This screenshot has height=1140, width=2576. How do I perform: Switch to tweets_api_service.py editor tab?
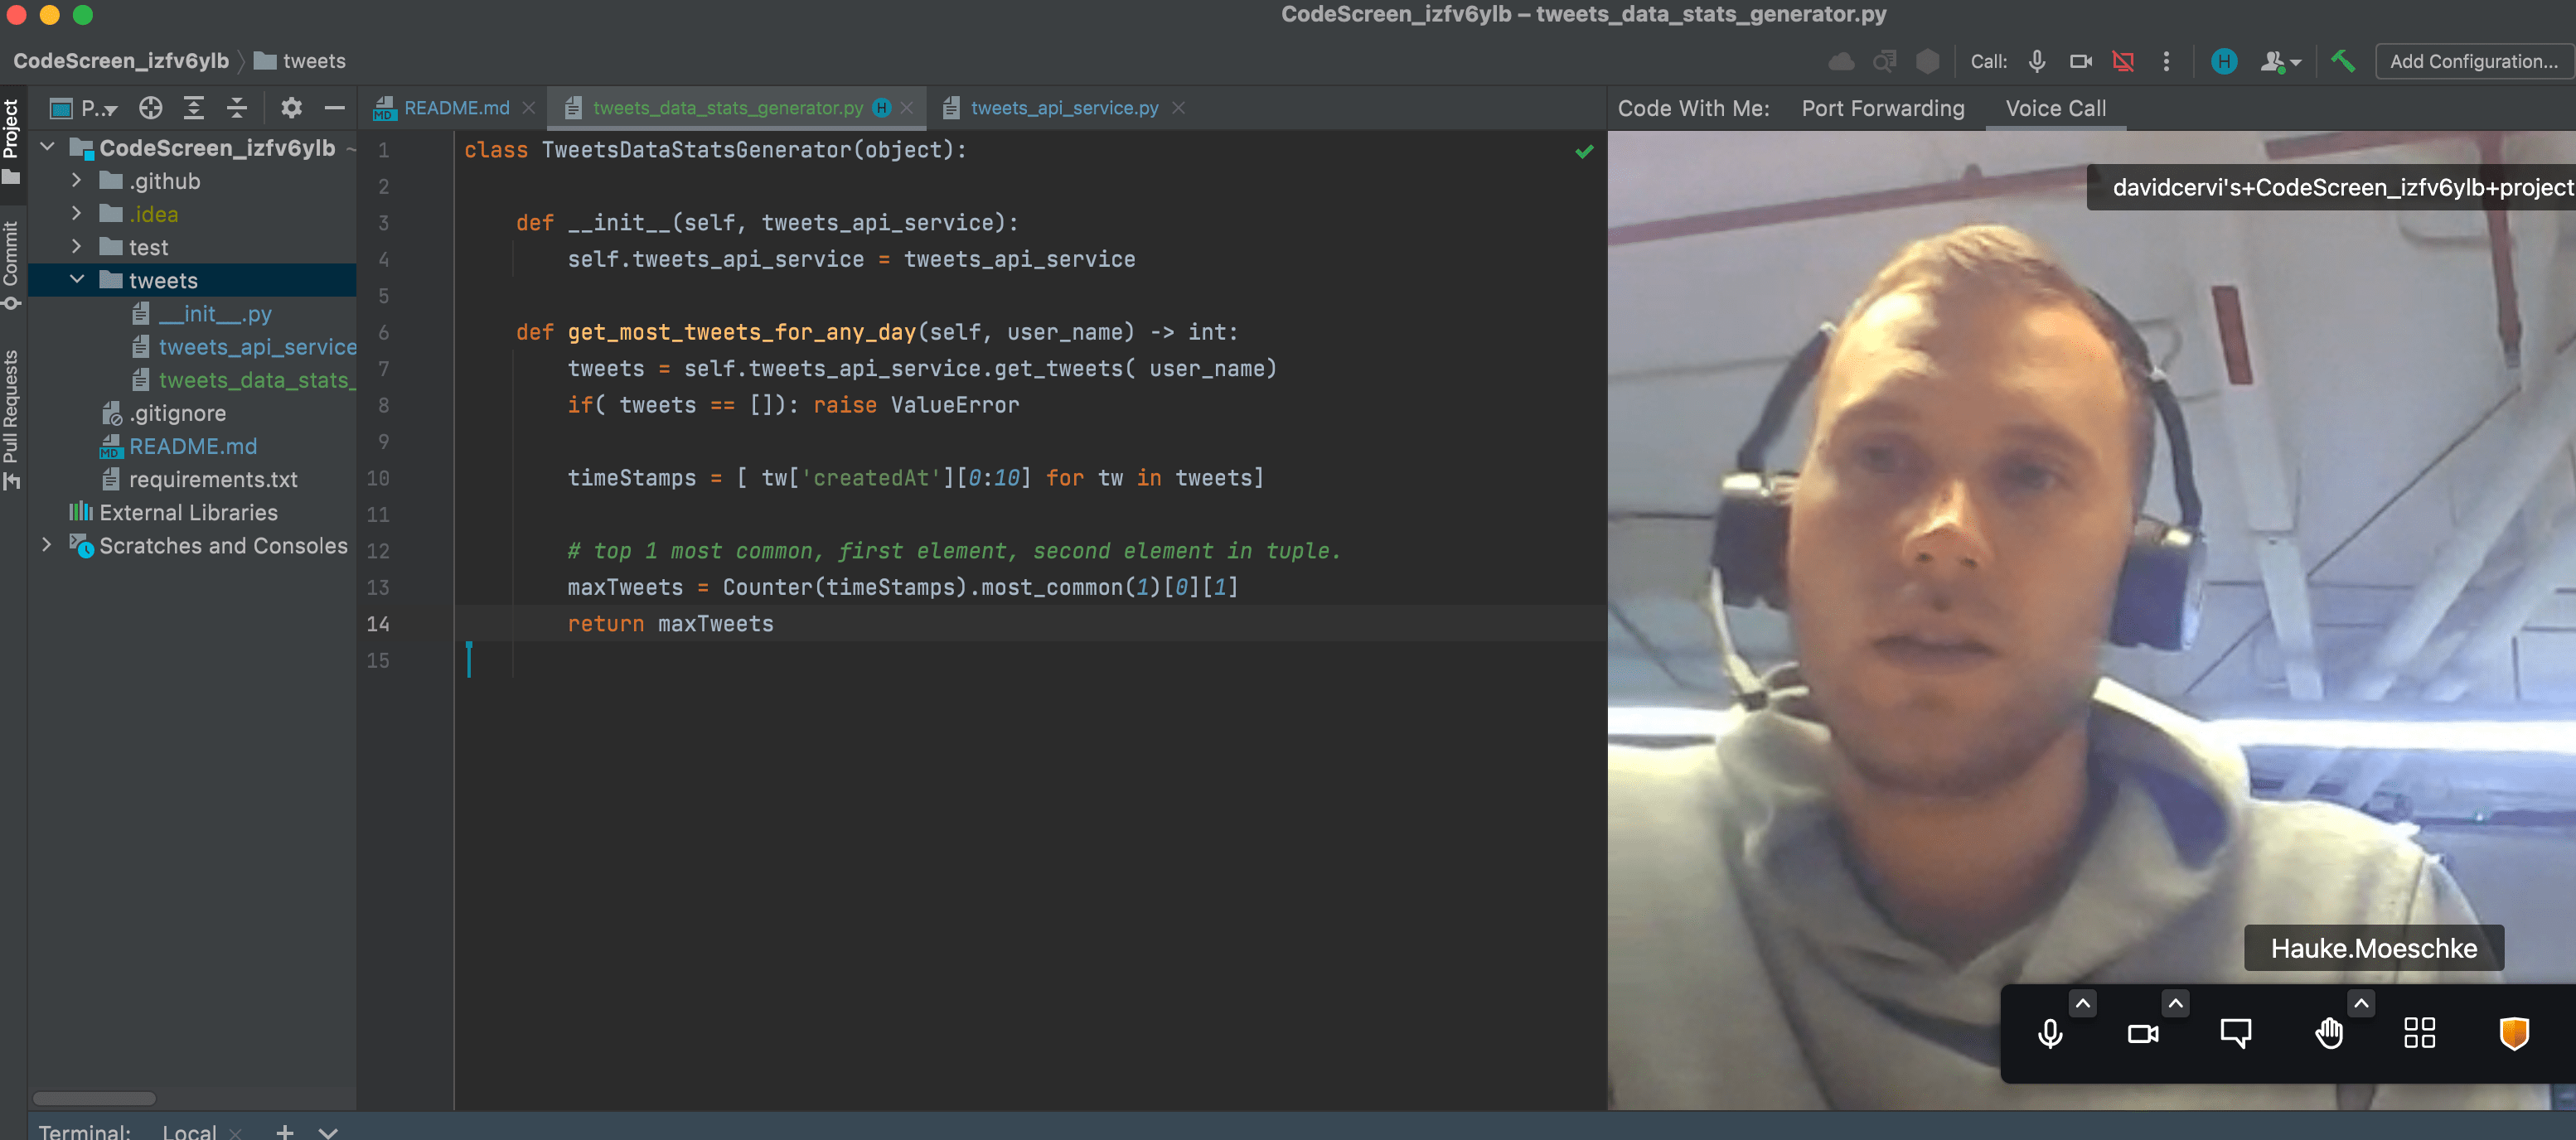1064,108
